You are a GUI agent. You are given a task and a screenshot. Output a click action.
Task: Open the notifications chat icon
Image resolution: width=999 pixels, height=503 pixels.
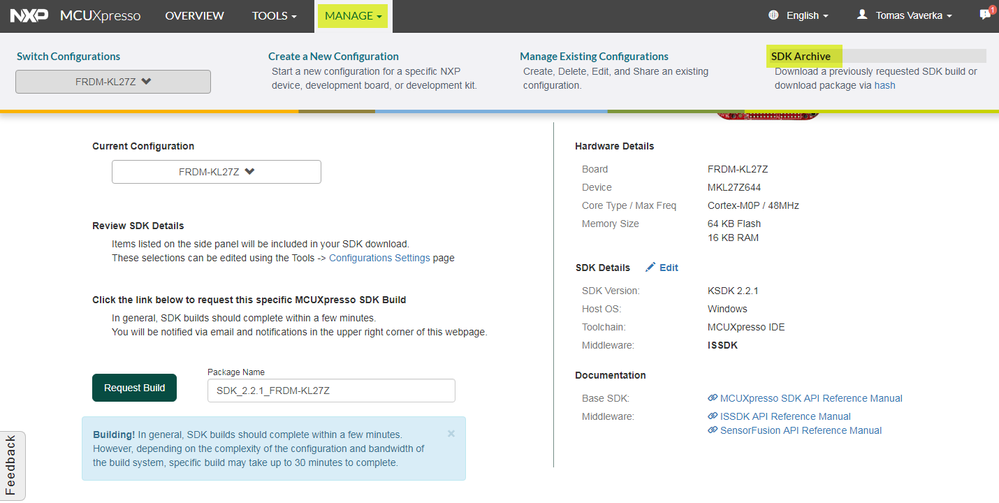[x=985, y=15]
